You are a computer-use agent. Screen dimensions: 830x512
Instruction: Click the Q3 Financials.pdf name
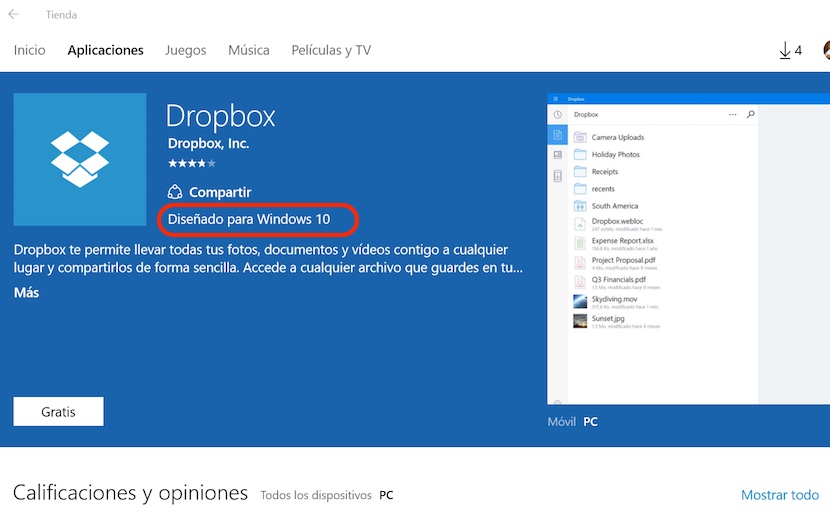tap(619, 280)
